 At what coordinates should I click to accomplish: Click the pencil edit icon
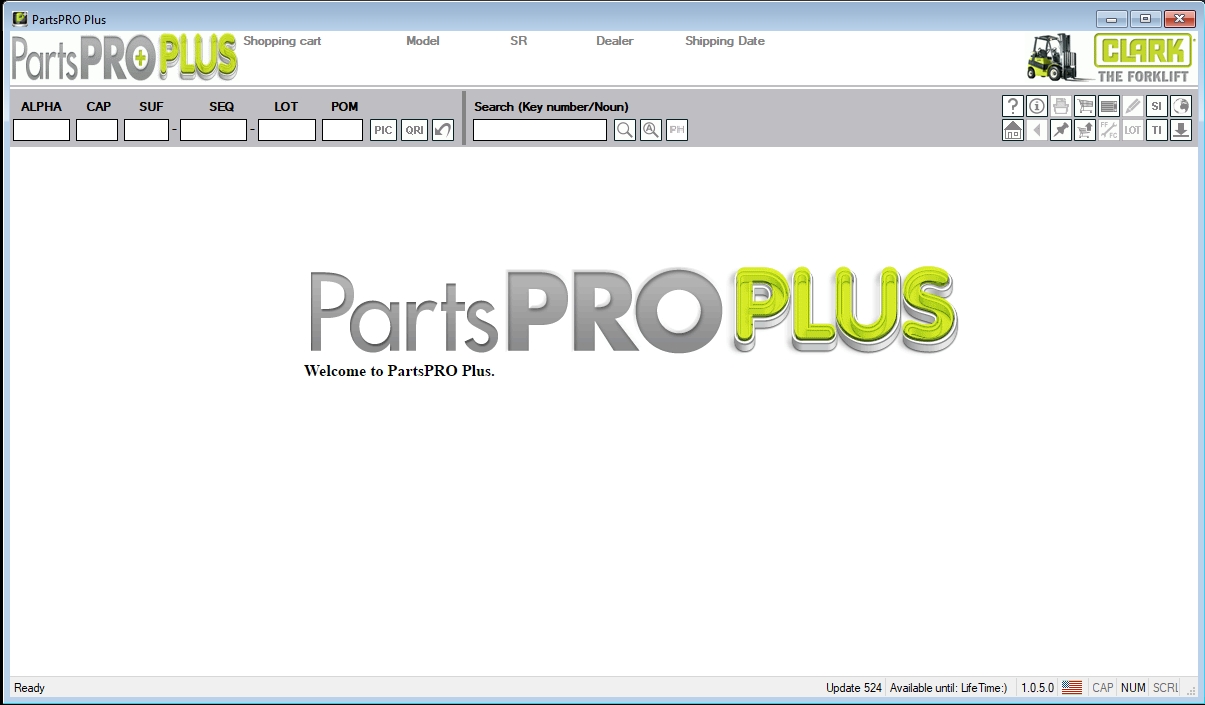(x=1132, y=106)
